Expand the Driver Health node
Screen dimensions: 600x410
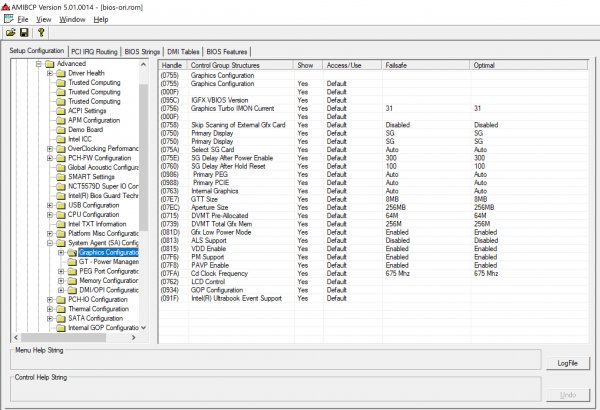pyautogui.click(x=50, y=73)
